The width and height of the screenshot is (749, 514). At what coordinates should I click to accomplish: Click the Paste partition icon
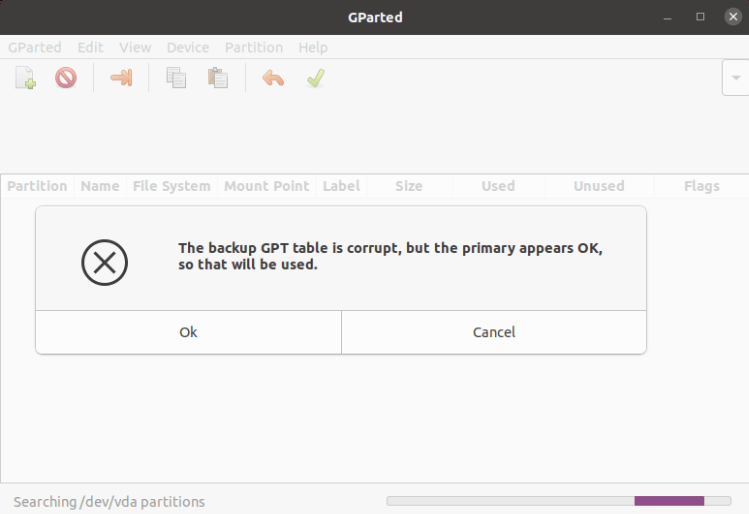(x=217, y=77)
